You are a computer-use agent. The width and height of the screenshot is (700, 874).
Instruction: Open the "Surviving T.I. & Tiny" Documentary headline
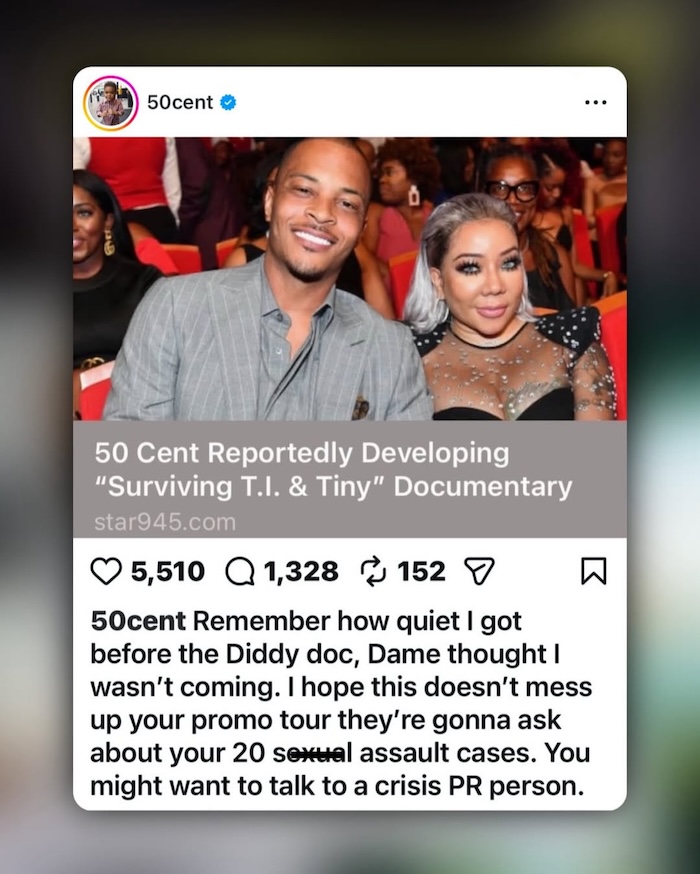click(333, 470)
